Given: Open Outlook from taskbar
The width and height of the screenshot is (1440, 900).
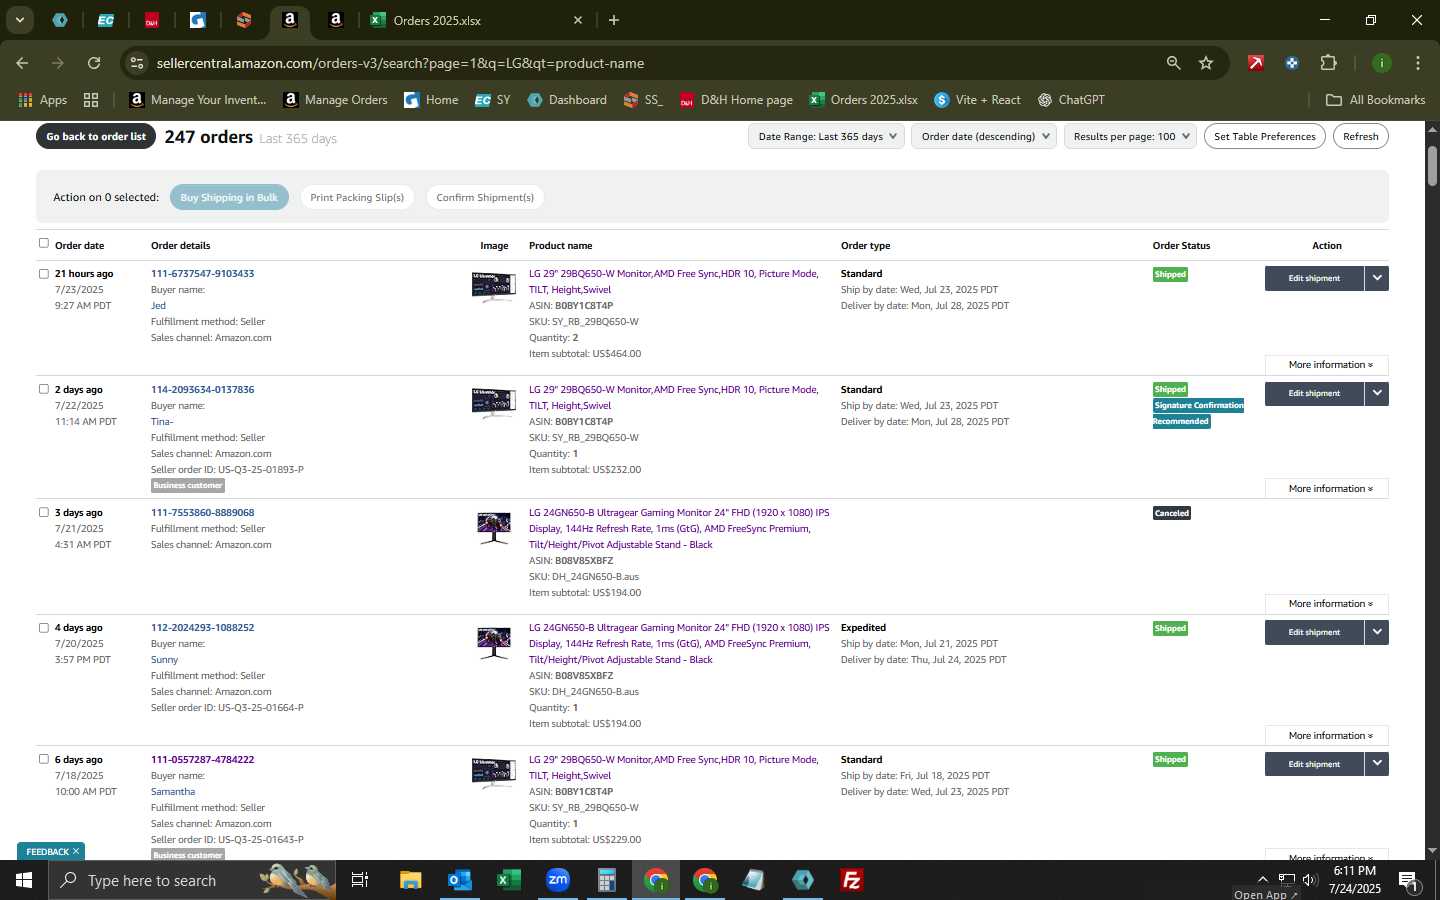Looking at the screenshot, I should [x=460, y=880].
